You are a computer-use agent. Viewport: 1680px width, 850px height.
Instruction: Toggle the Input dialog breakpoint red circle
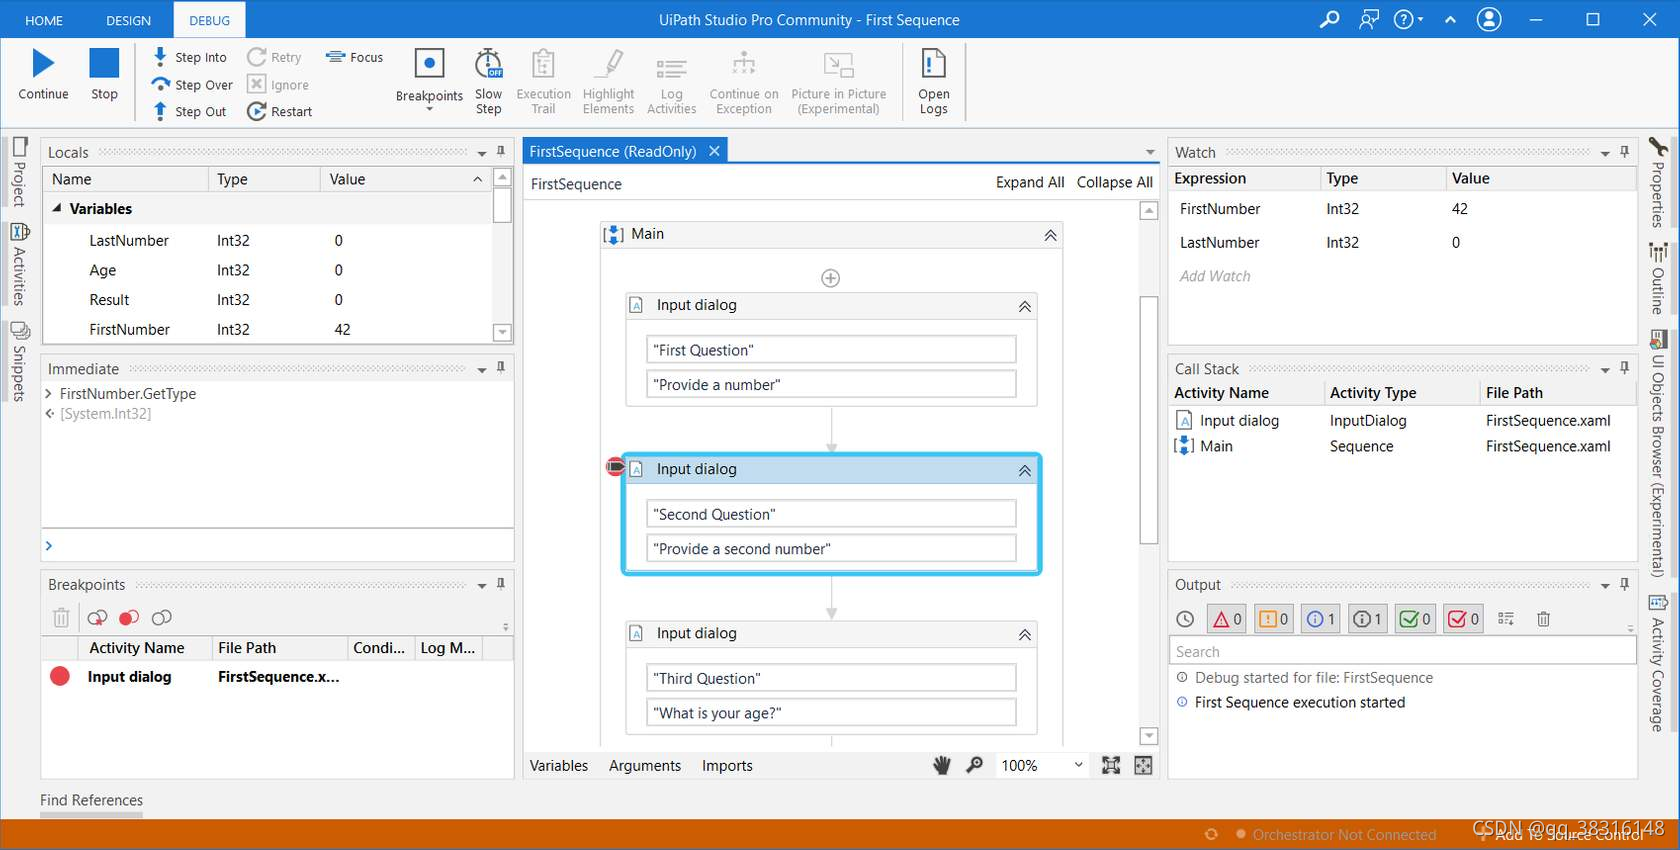point(60,676)
